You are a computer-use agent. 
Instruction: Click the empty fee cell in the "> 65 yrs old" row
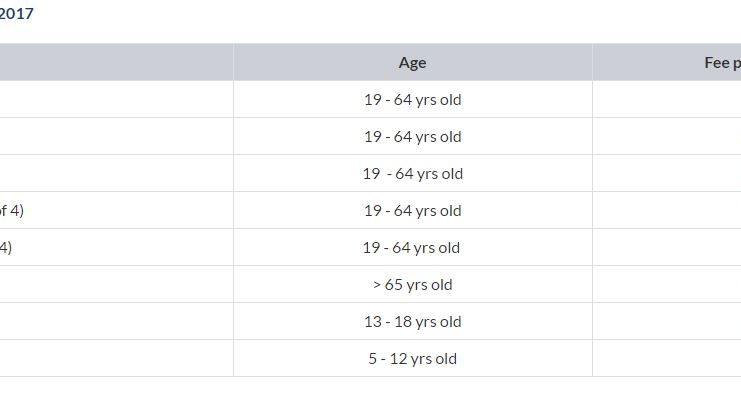point(667,285)
